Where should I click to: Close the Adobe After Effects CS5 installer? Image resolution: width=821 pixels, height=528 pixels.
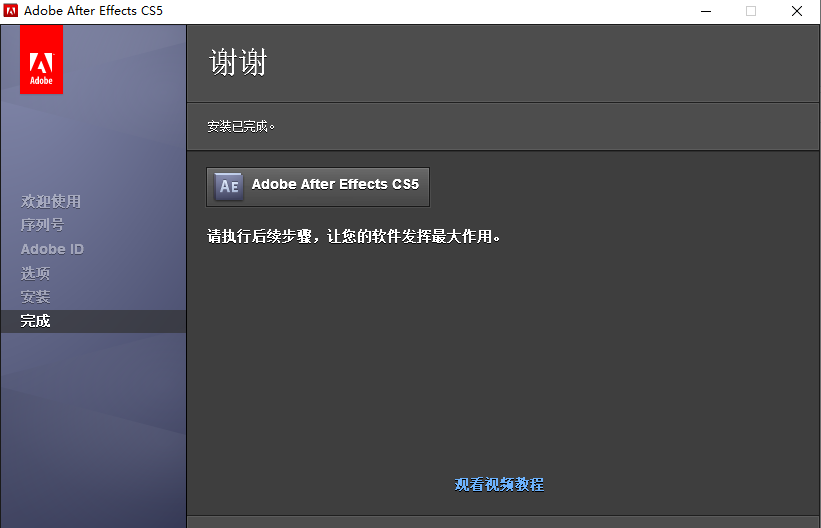tap(797, 11)
